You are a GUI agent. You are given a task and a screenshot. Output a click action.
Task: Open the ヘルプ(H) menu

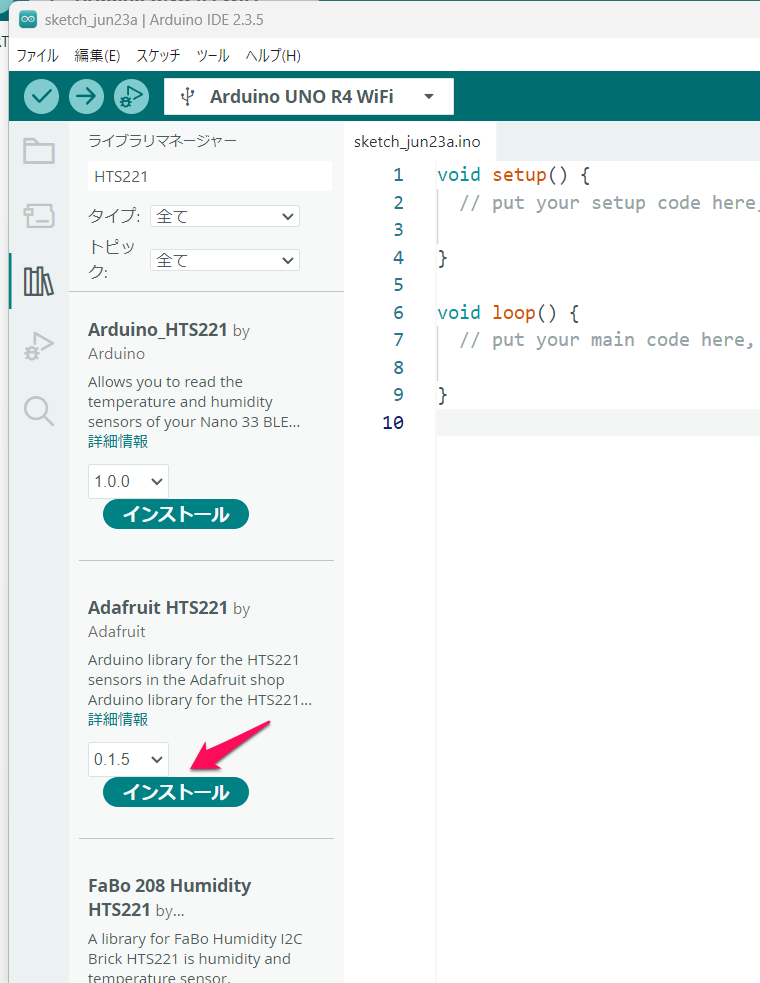(273, 56)
